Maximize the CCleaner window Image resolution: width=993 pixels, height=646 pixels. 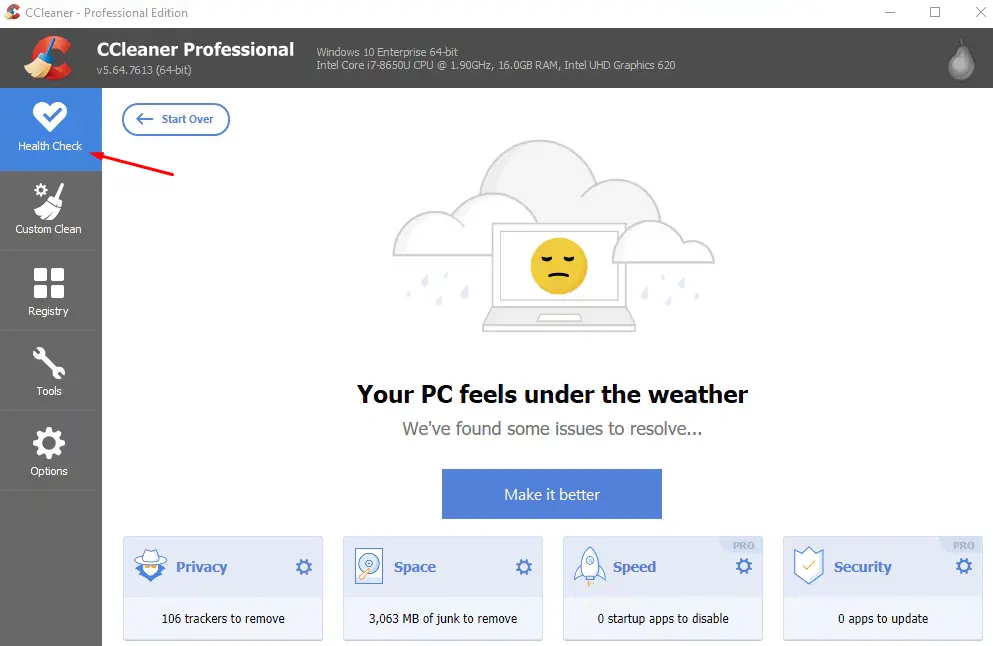click(x=935, y=13)
